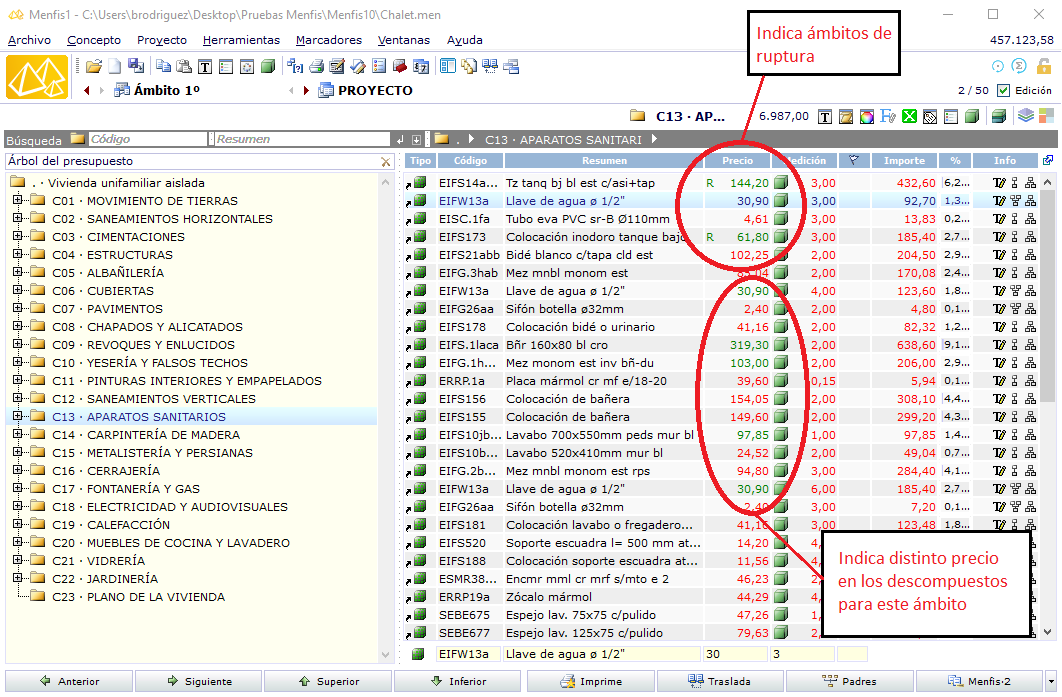Click the hierarchy icon in the EIFS14a row
Viewport: 1062px width, 697px height.
pyautogui.click(x=1030, y=183)
